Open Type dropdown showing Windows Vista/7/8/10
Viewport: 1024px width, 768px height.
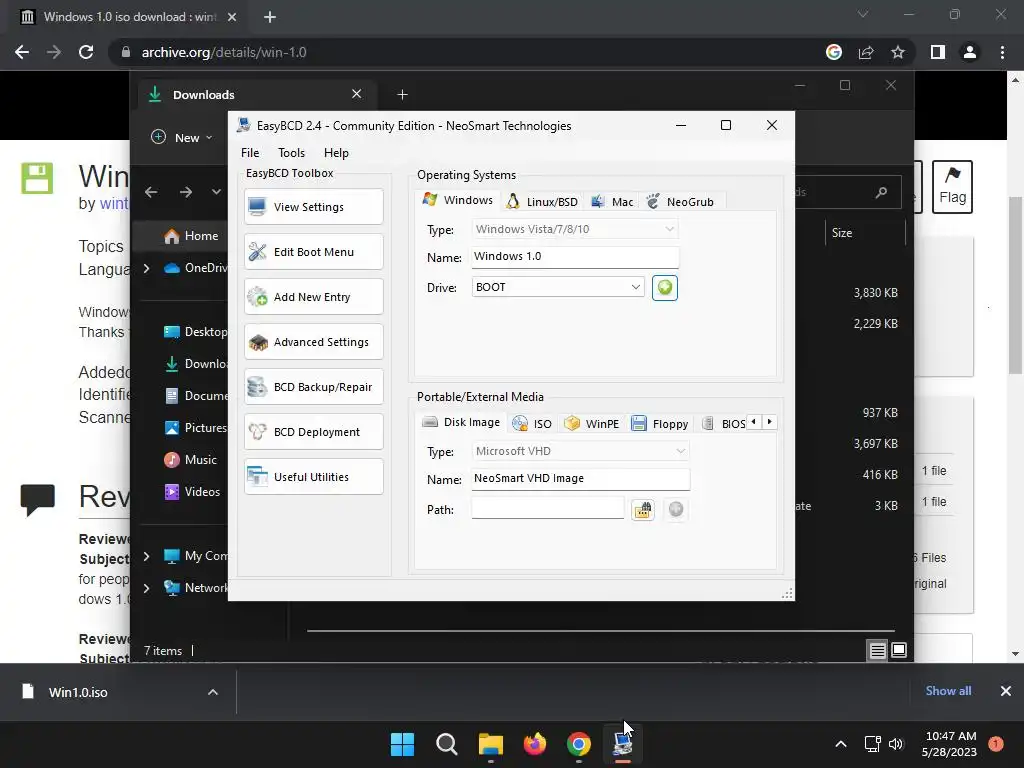(575, 229)
